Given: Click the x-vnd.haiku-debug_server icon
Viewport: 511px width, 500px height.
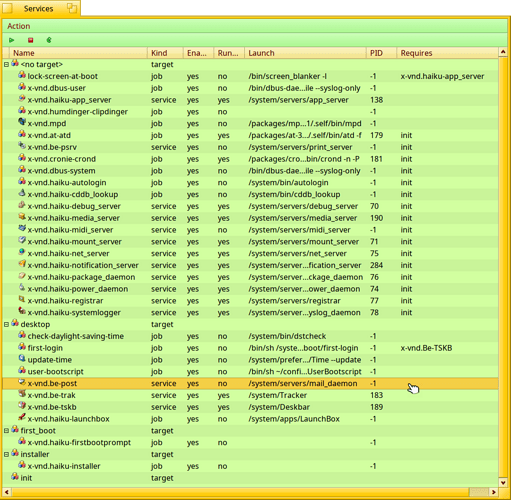Looking at the screenshot, I should pyautogui.click(x=22, y=205).
